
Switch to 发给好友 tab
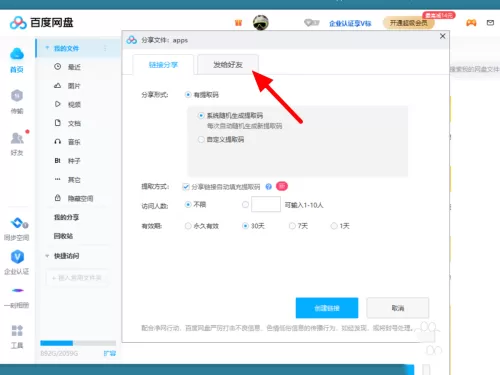click(228, 65)
